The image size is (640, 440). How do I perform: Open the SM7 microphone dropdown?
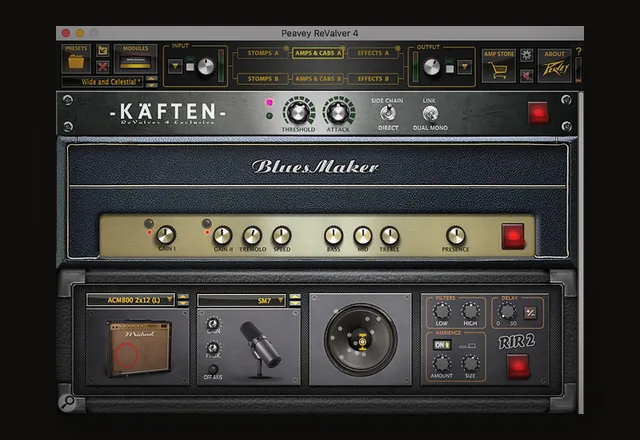point(241,301)
